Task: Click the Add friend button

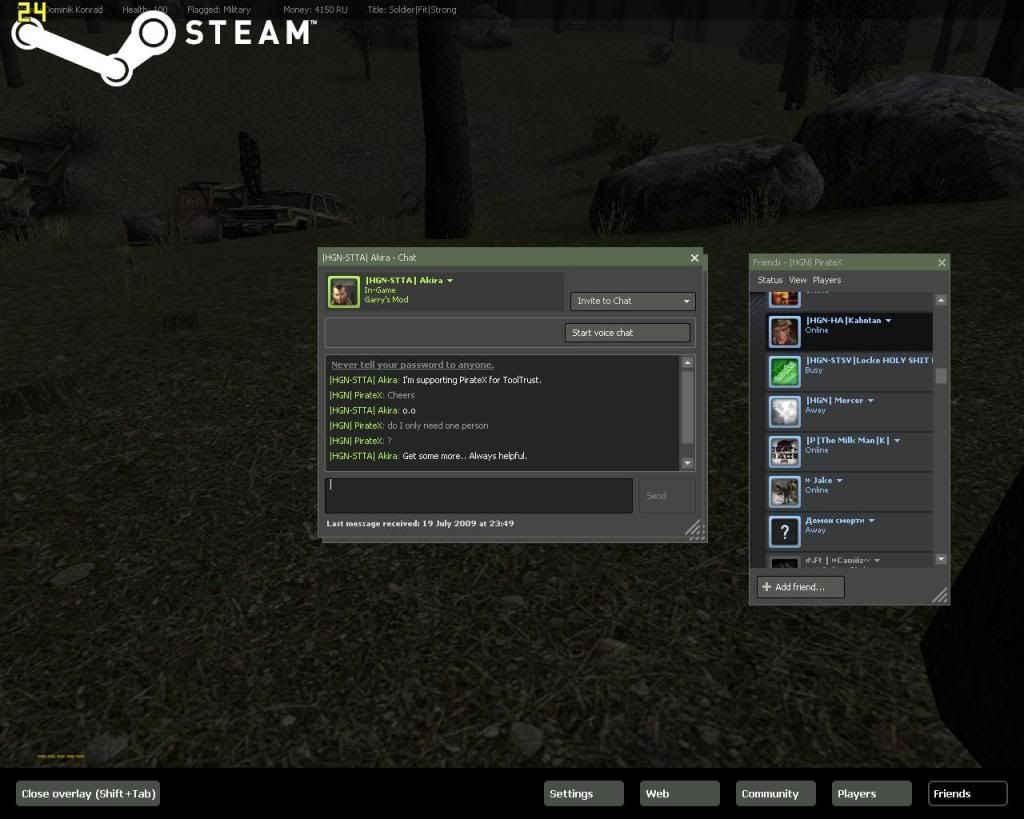Action: [801, 586]
